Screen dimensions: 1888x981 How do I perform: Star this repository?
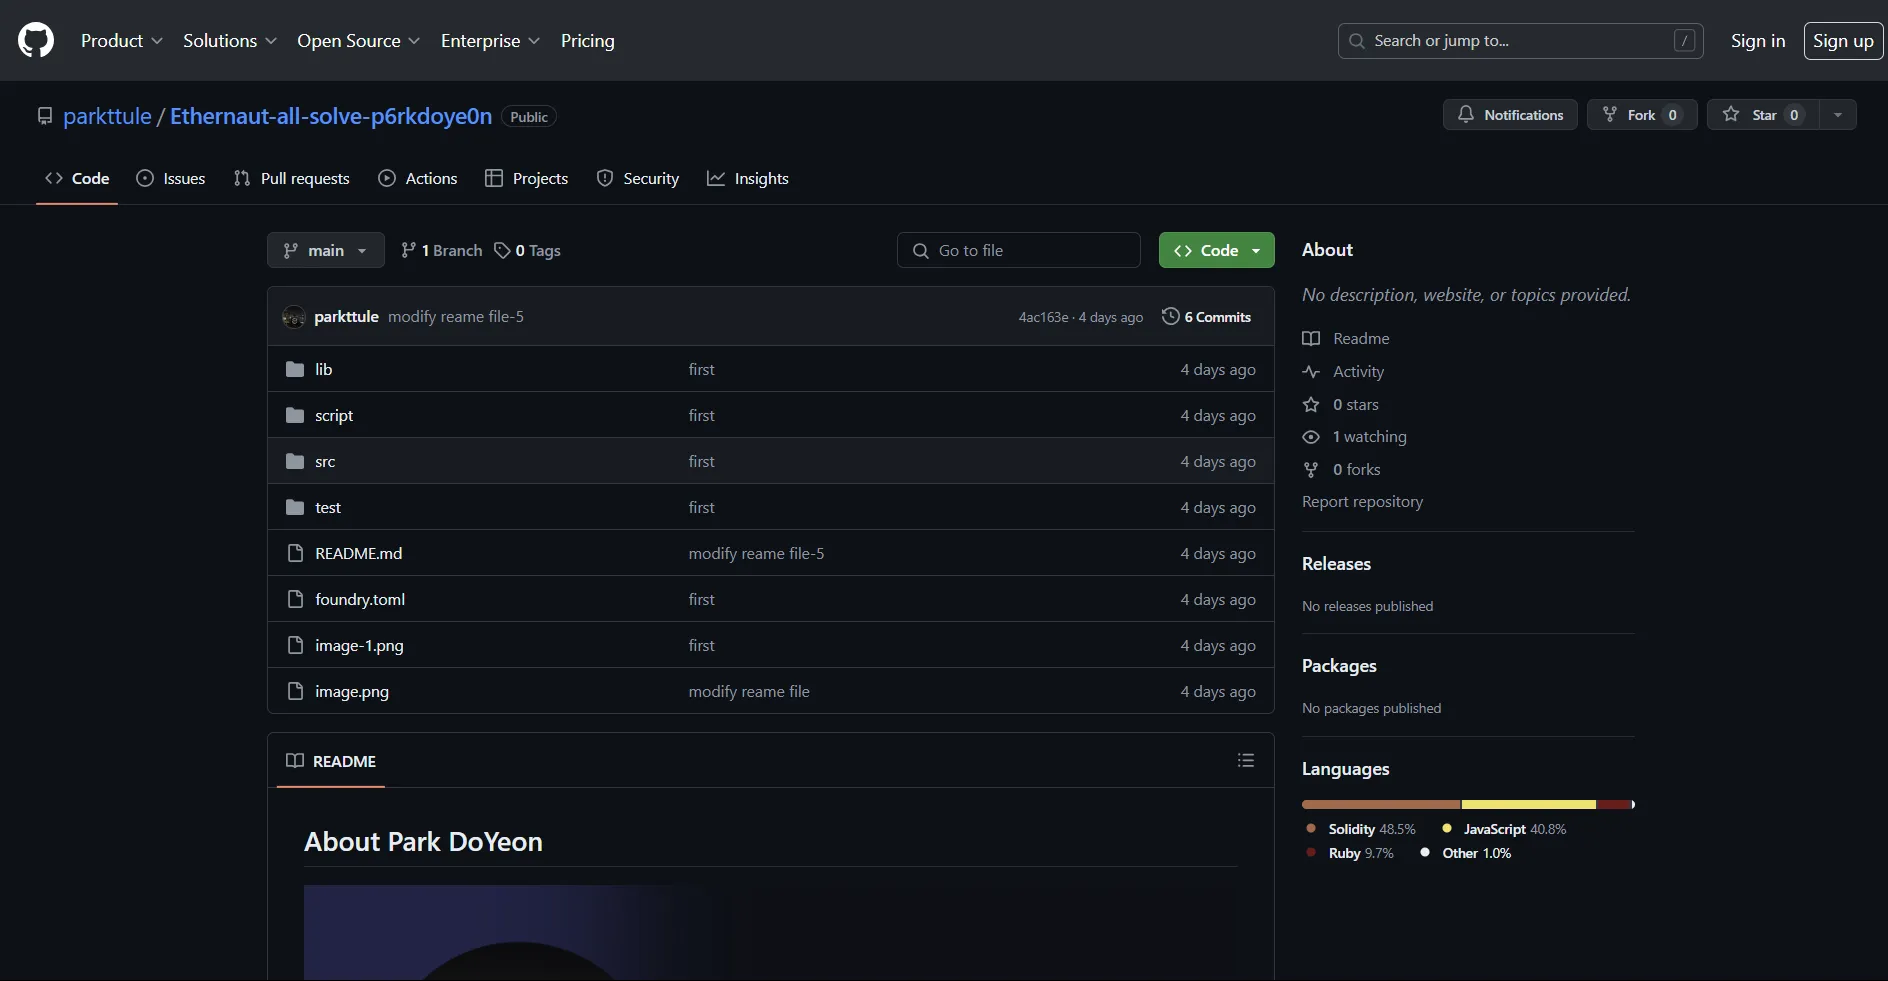(x=1763, y=115)
